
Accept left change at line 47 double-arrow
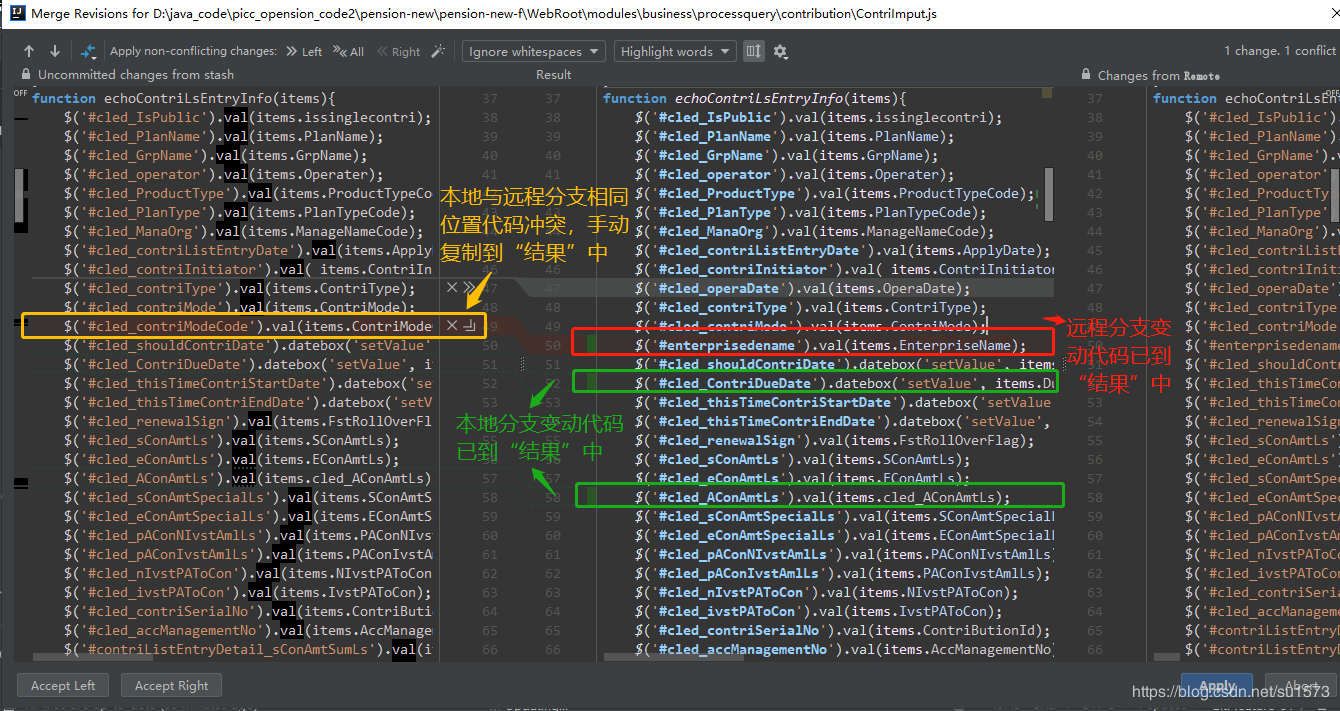coord(470,288)
